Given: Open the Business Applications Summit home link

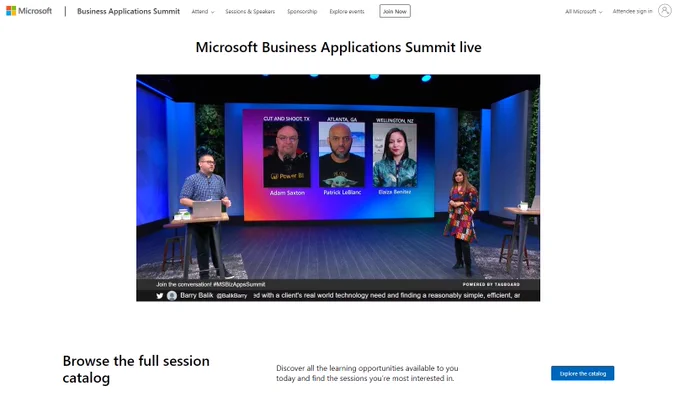Looking at the screenshot, I should pyautogui.click(x=128, y=11).
